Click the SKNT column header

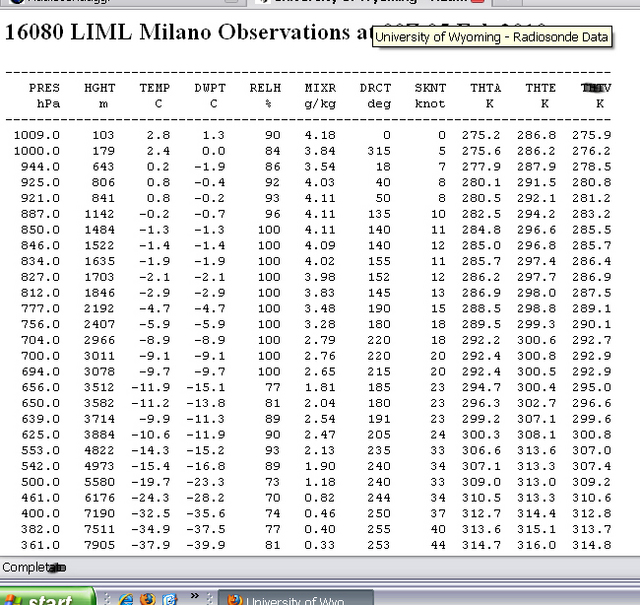click(x=429, y=88)
